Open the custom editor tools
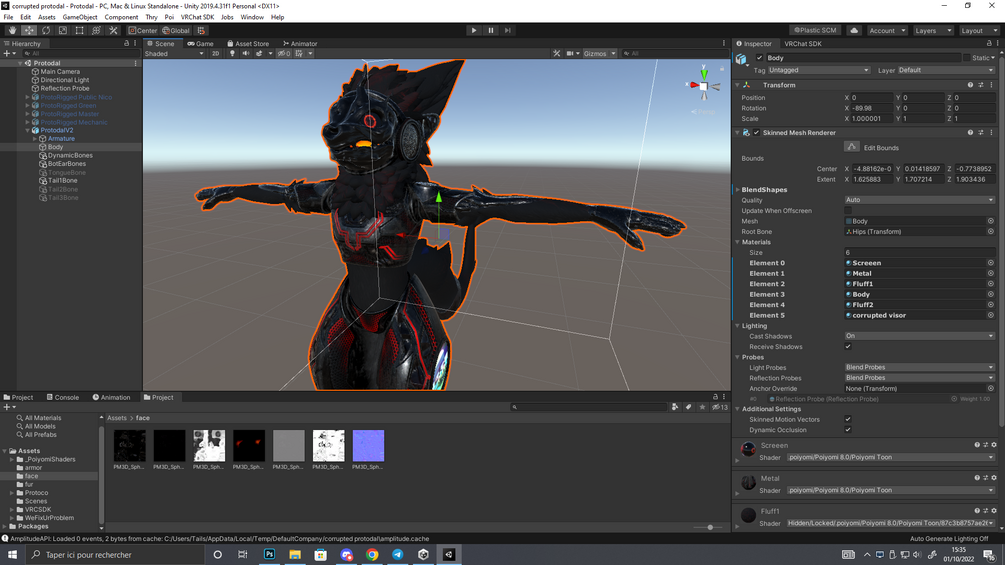Screen dimensions: 1005x565 click(113, 30)
